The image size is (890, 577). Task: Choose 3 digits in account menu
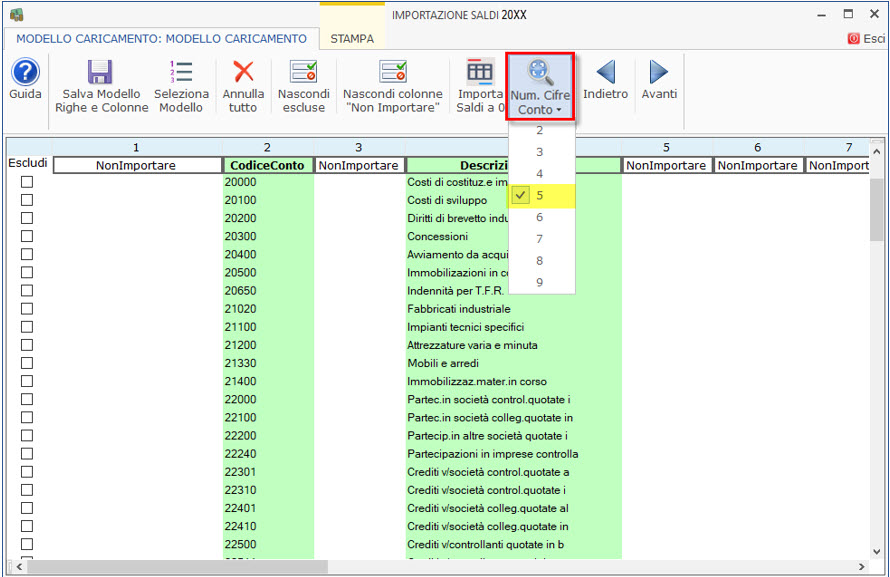(541, 152)
